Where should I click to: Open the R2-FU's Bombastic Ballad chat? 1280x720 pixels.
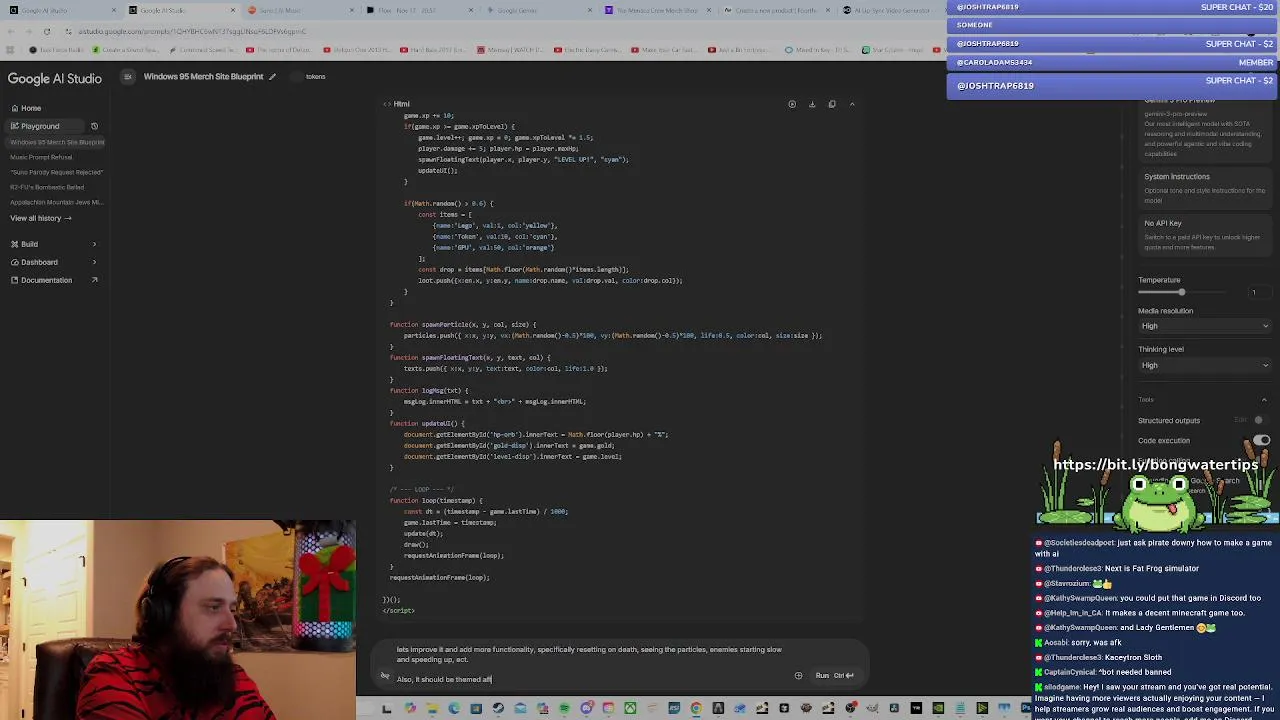tap(47, 187)
